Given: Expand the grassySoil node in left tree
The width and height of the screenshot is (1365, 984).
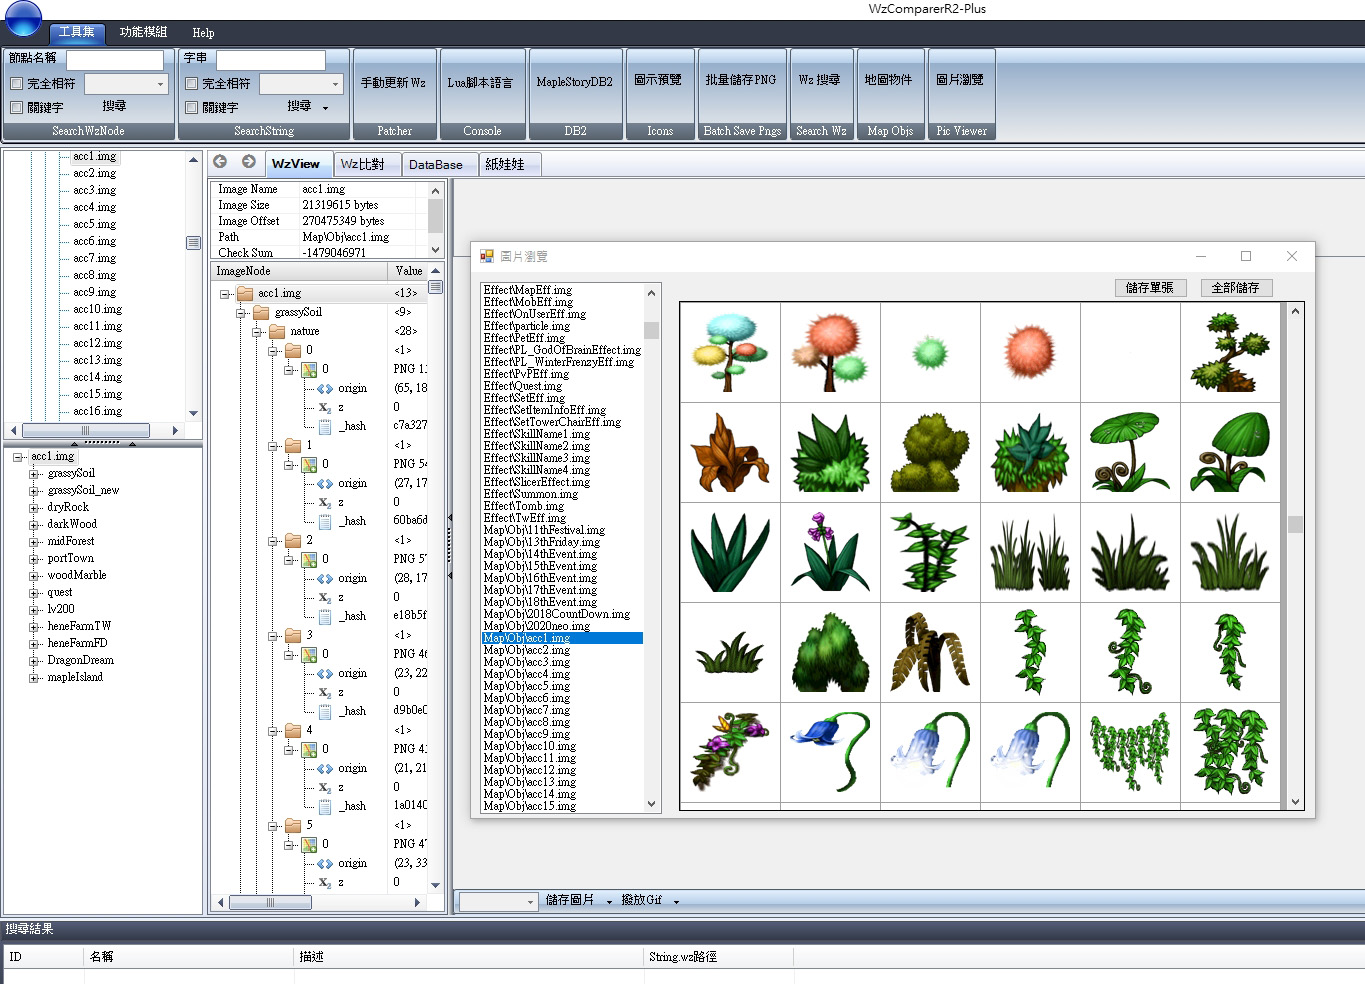Looking at the screenshot, I should click(34, 474).
